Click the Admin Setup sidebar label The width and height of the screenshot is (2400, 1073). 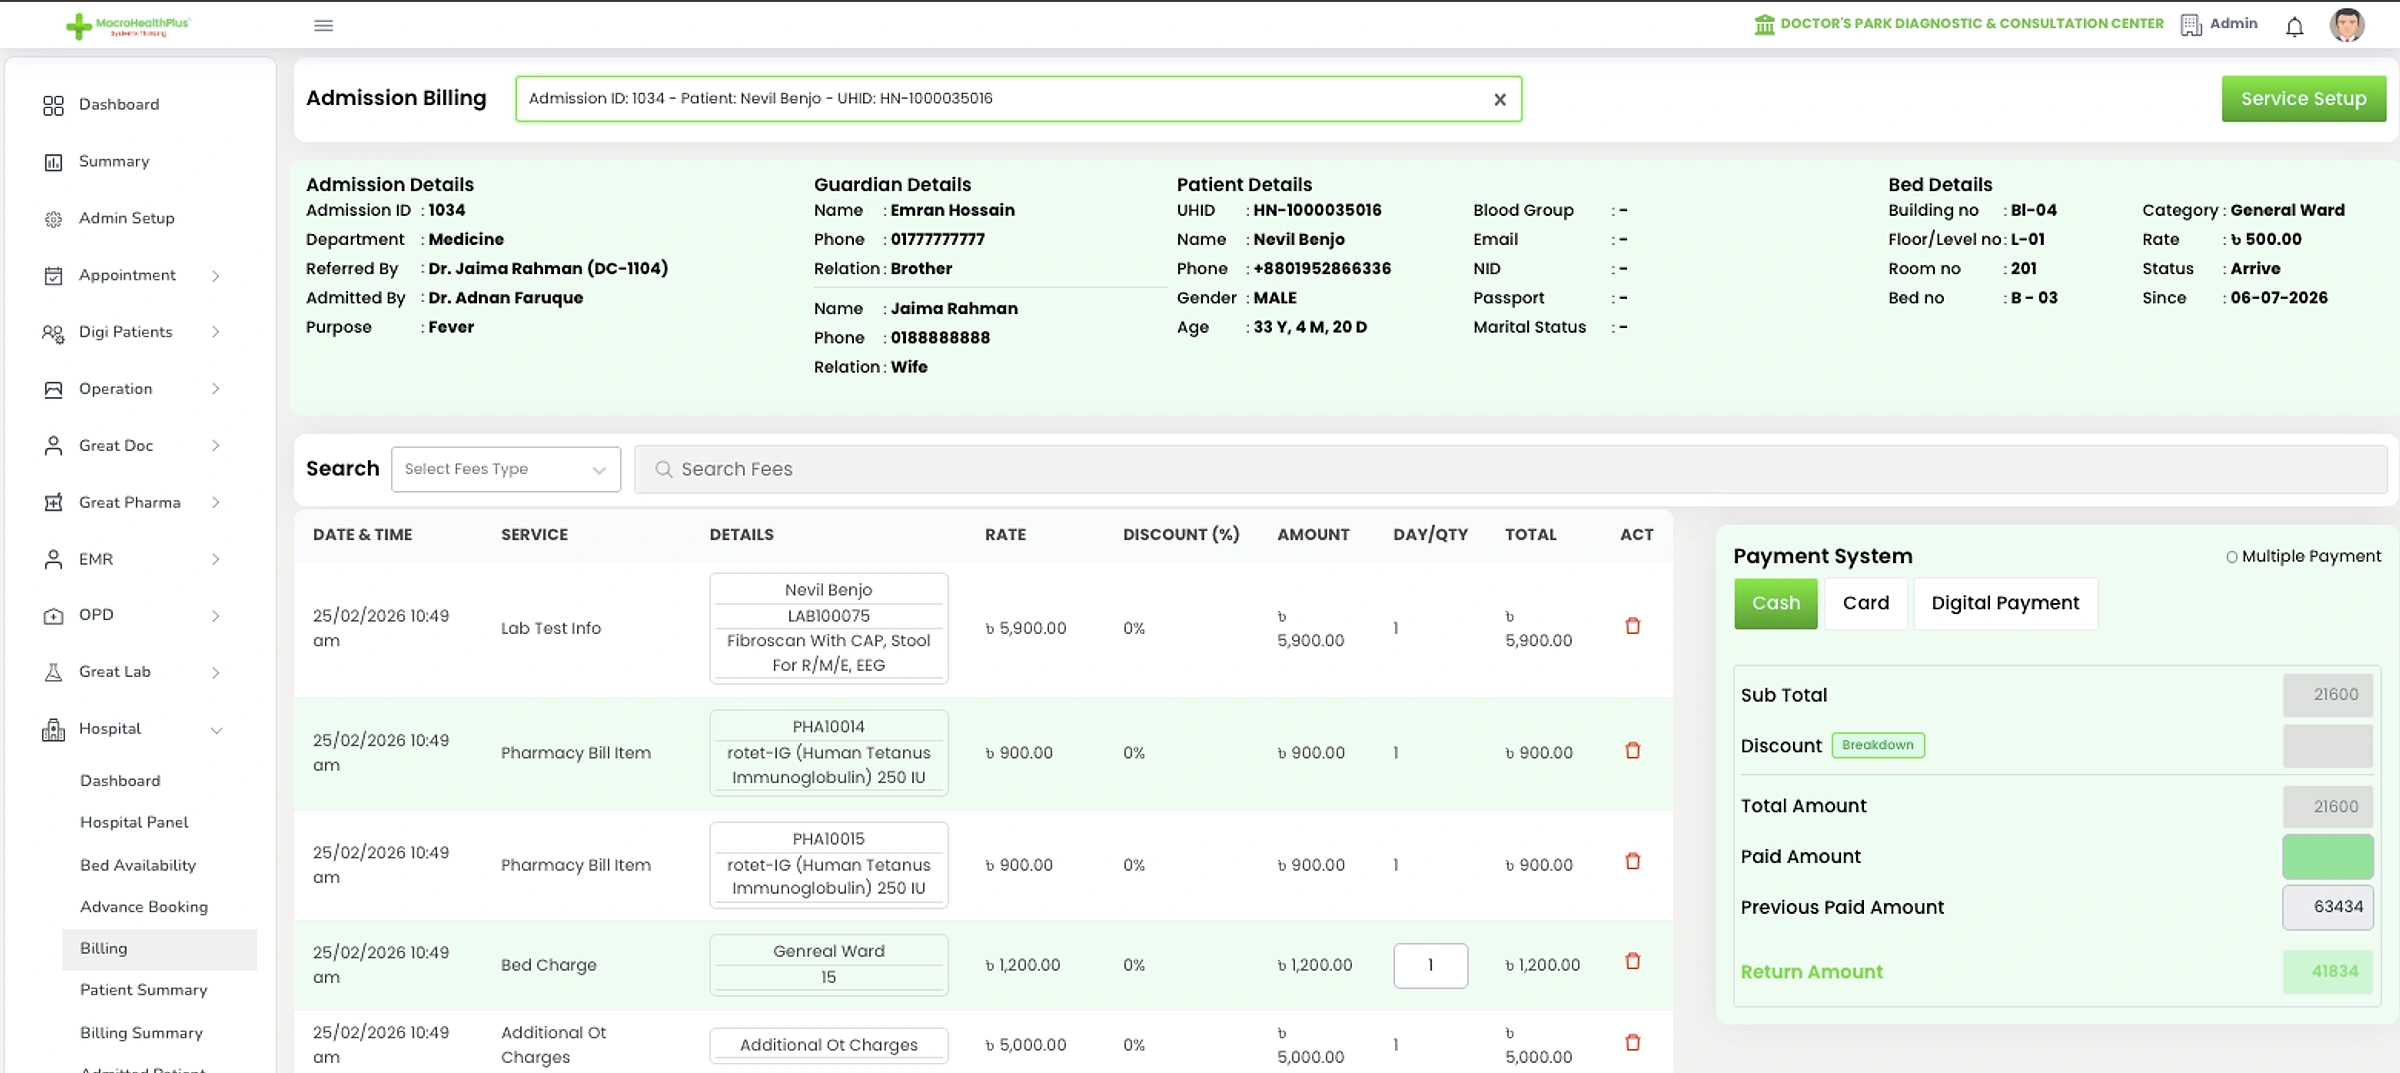point(127,219)
